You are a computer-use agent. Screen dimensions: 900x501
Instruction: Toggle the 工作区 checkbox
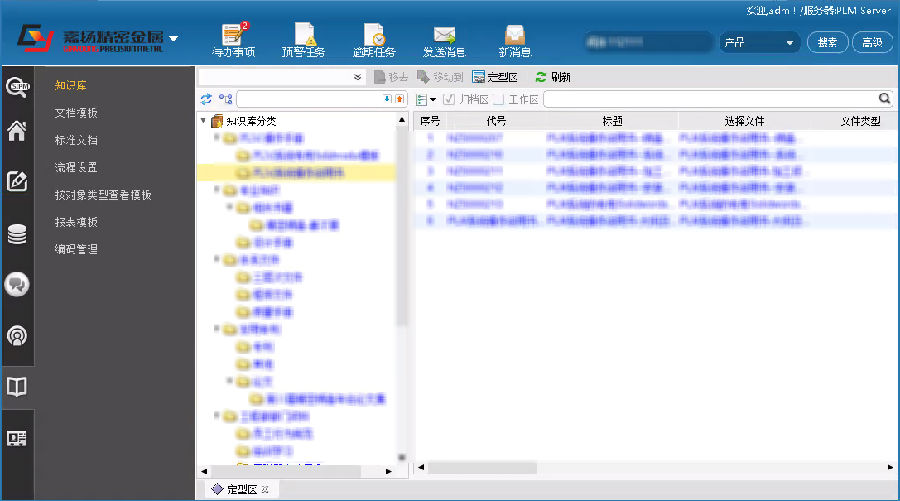pyautogui.click(x=499, y=99)
